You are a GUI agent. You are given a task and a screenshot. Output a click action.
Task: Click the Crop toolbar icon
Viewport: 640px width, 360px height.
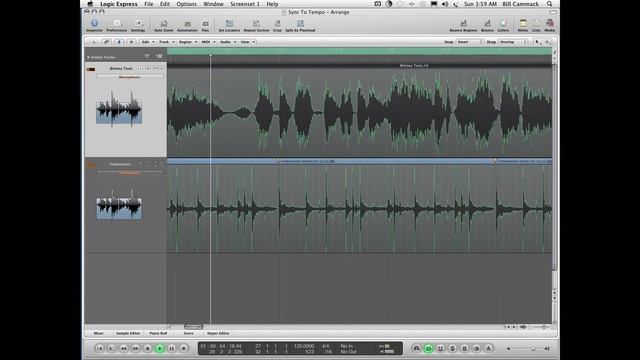(277, 25)
